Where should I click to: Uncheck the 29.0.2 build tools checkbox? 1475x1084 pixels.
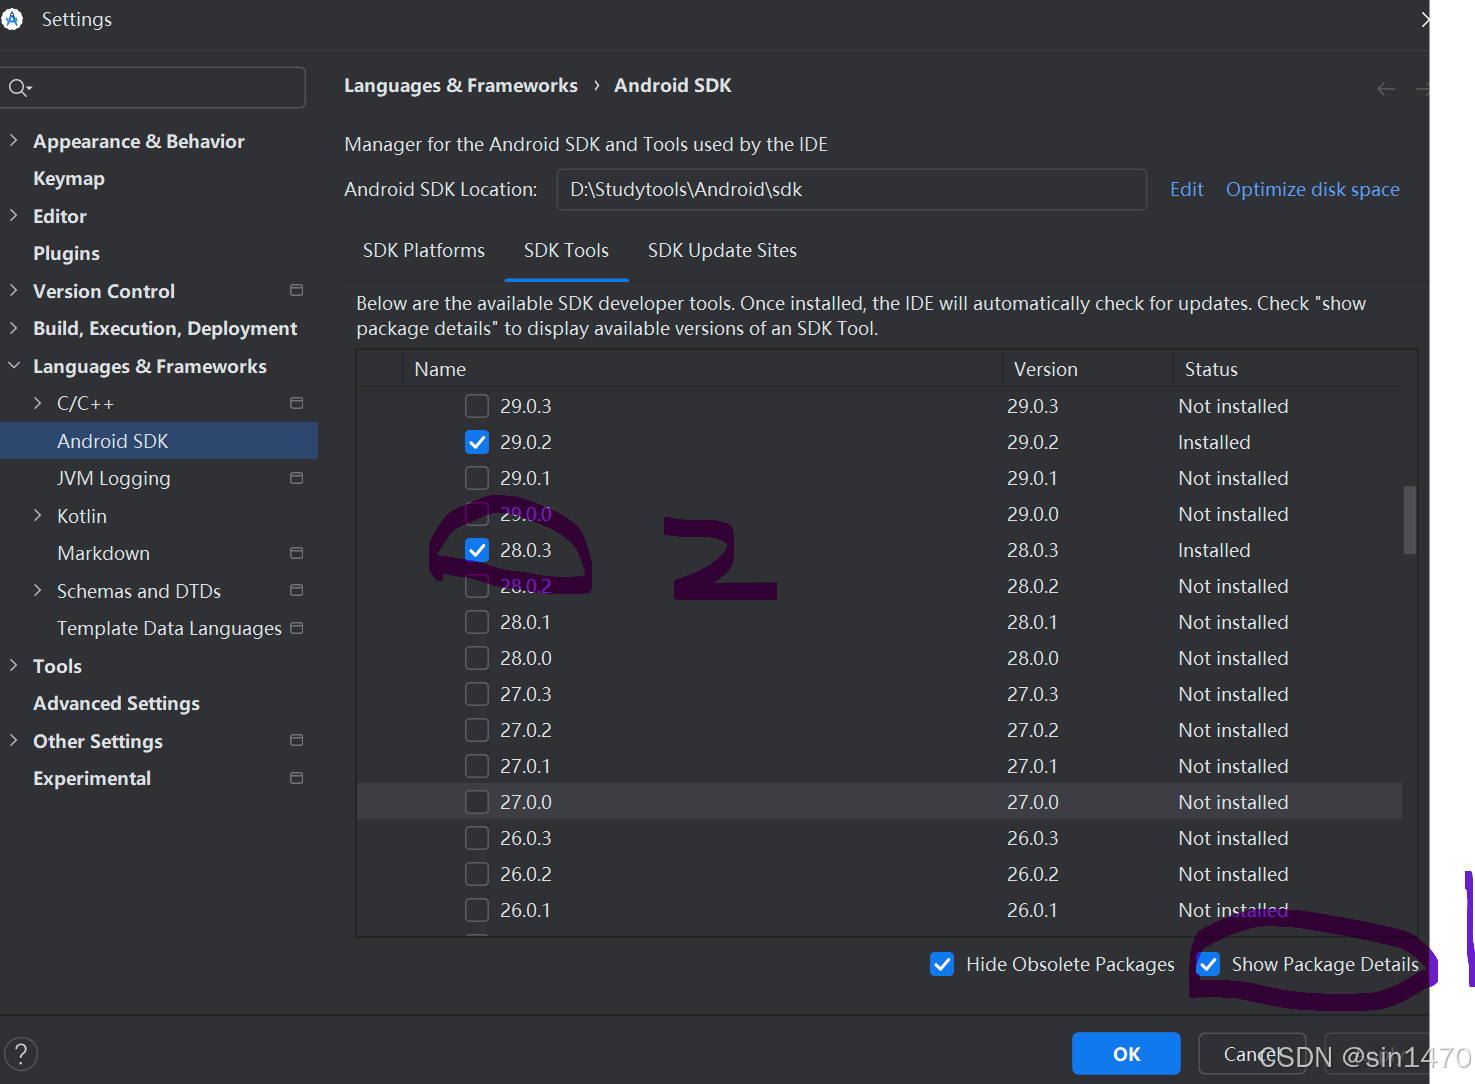tap(477, 442)
